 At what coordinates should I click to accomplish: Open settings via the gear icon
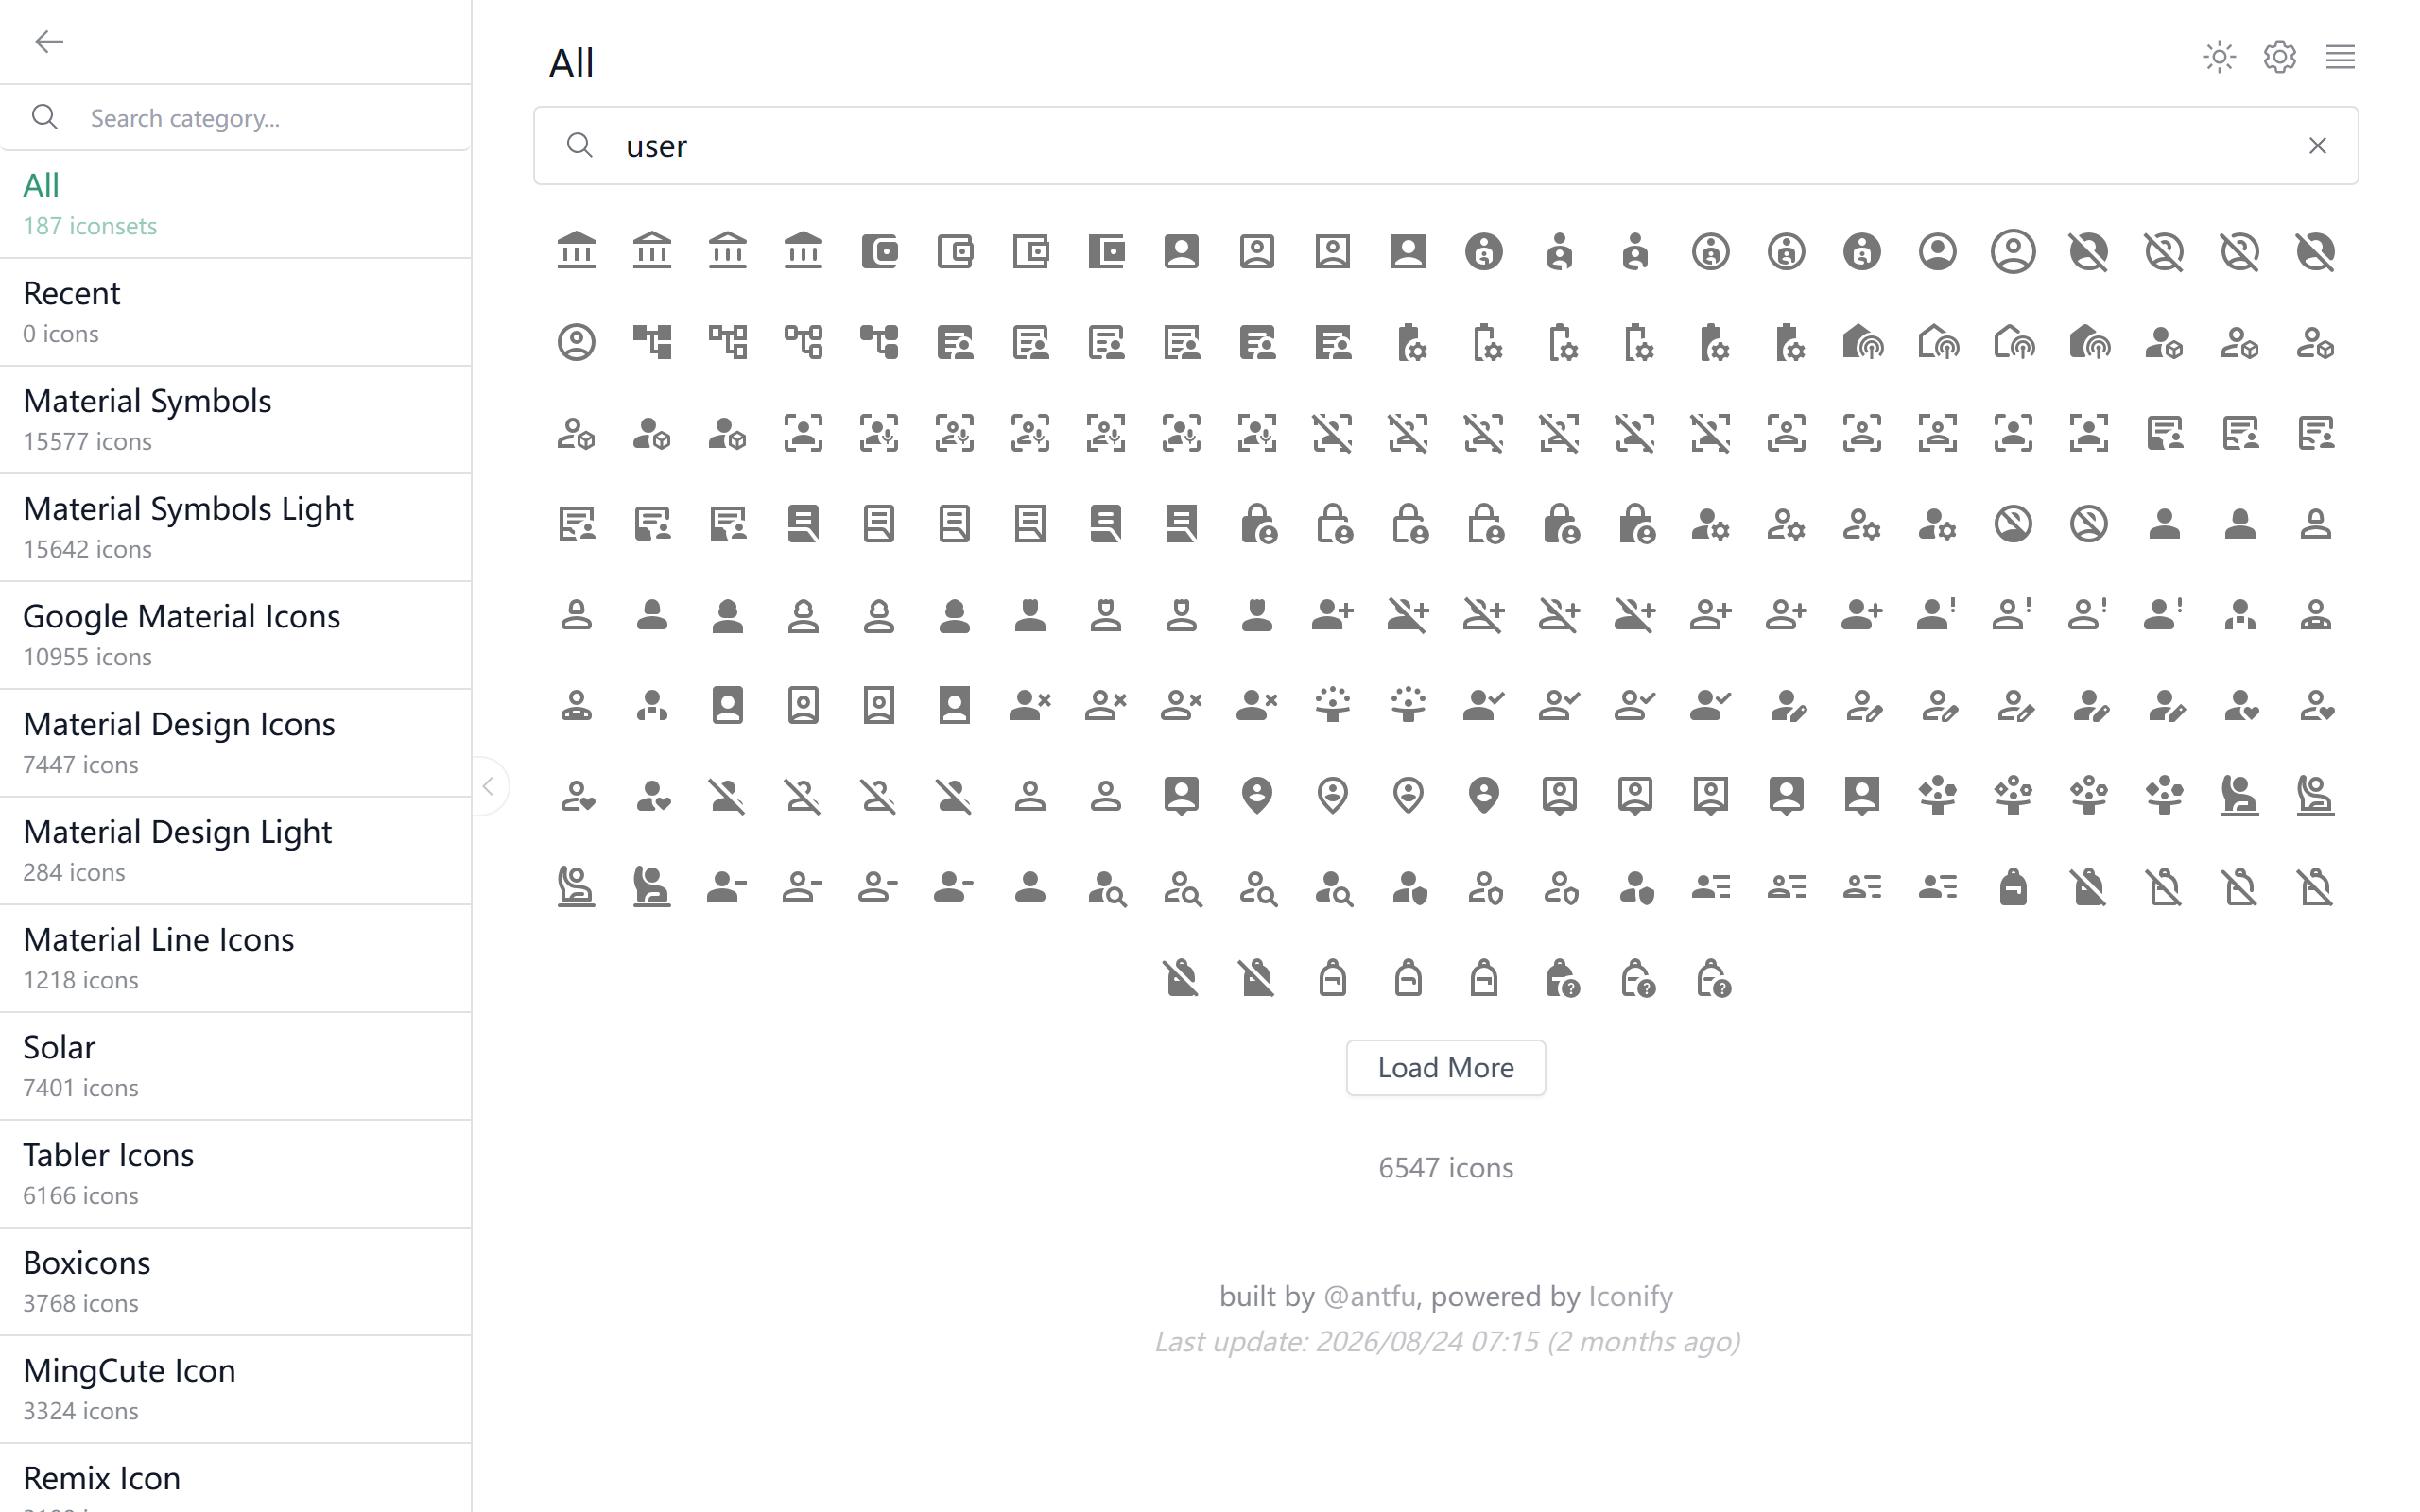click(x=2280, y=57)
